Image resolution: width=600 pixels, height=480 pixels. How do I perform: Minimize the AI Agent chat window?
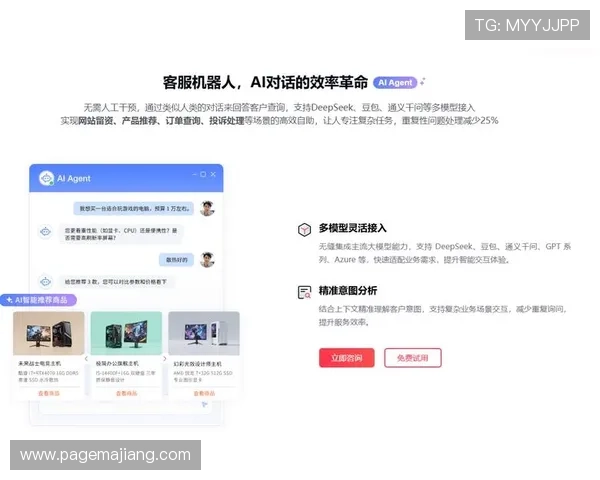point(194,175)
